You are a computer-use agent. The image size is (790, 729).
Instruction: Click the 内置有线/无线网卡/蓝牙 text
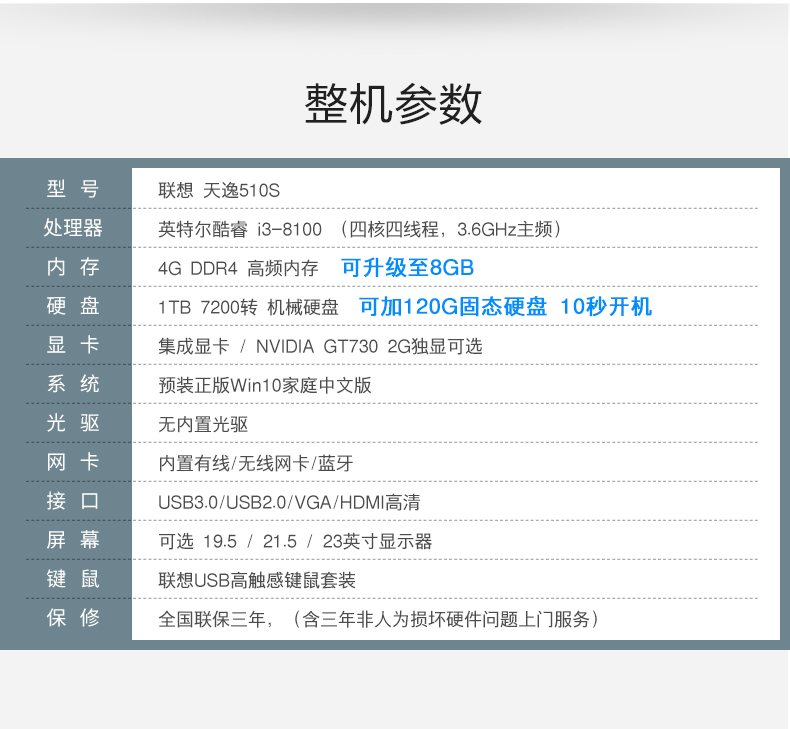pyautogui.click(x=256, y=463)
